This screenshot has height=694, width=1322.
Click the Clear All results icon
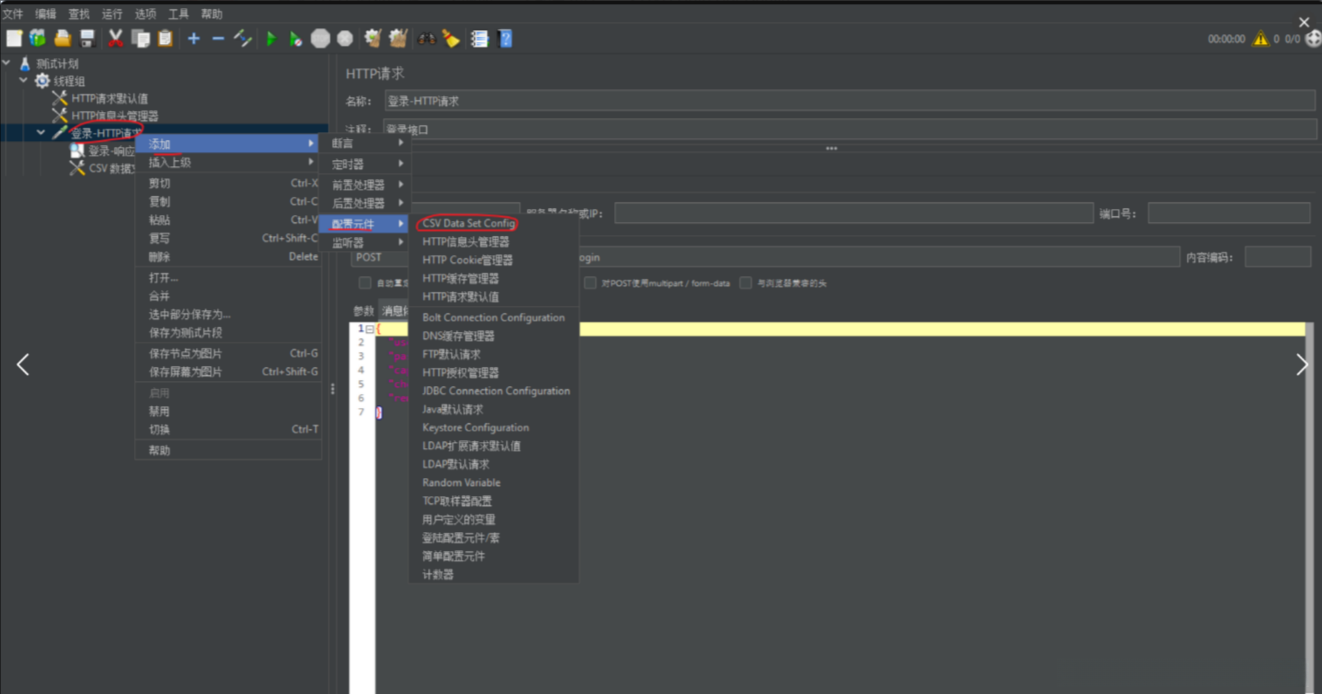click(398, 38)
